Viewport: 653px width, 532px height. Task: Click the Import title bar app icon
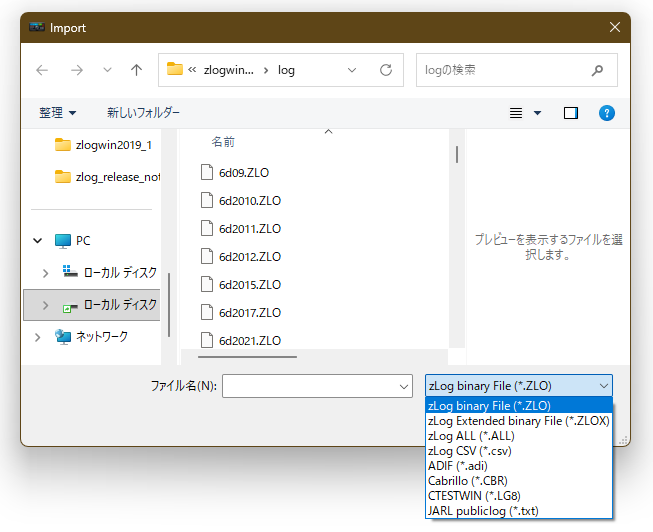click(37, 27)
